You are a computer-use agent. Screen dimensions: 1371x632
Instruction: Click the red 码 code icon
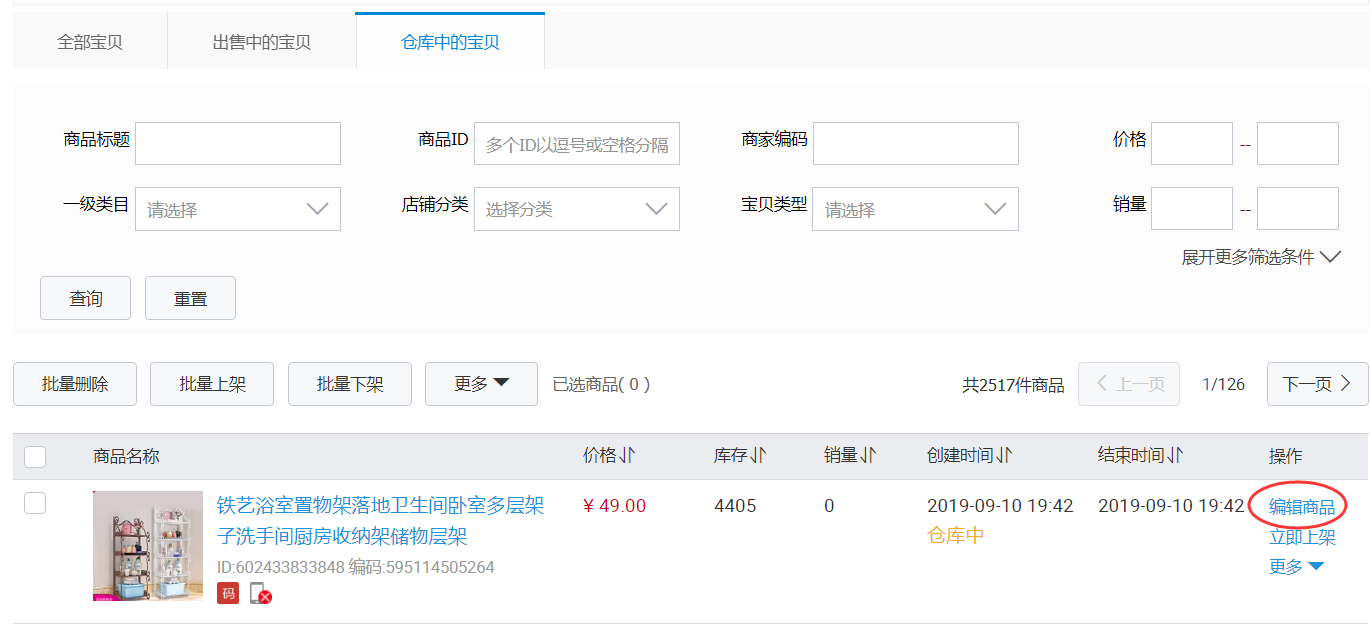pyautogui.click(x=228, y=593)
